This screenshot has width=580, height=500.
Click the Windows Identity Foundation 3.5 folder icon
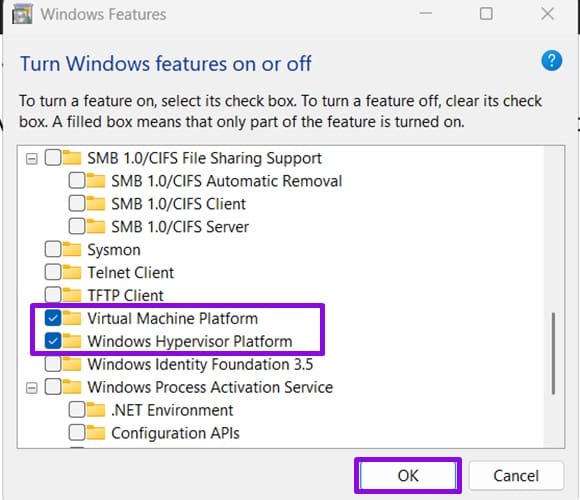click(x=72, y=364)
